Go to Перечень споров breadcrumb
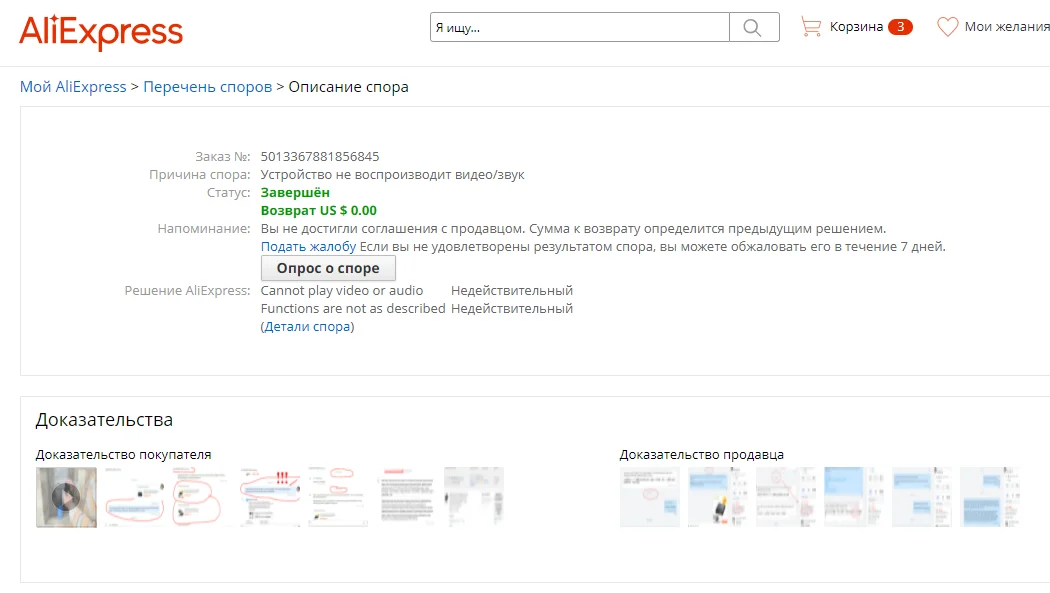 point(208,87)
